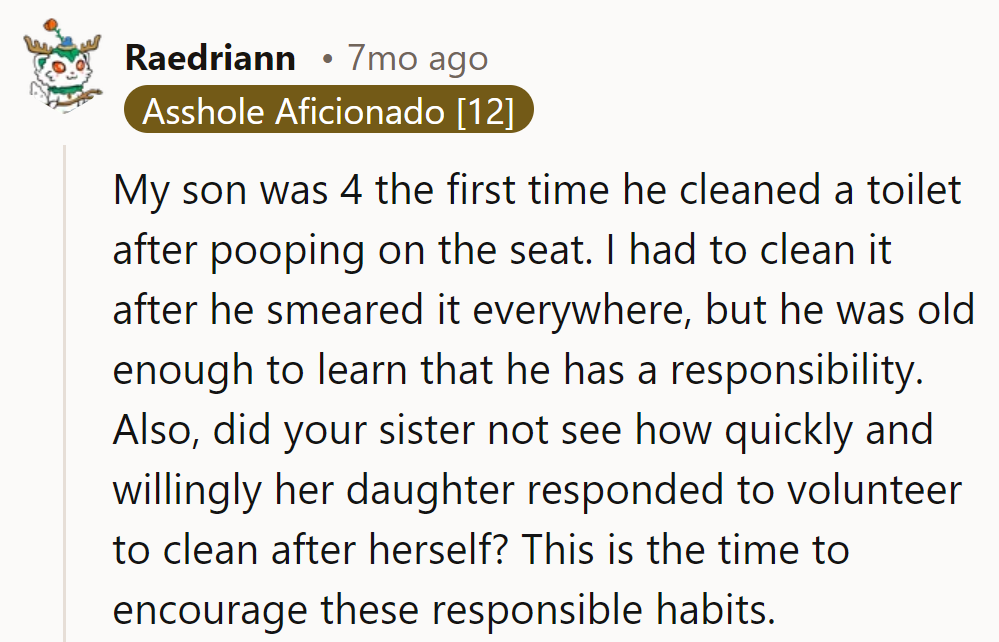The height and width of the screenshot is (642, 999).
Task: Click the "Asshole Aficionado [12]" flair badge
Action: click(328, 111)
